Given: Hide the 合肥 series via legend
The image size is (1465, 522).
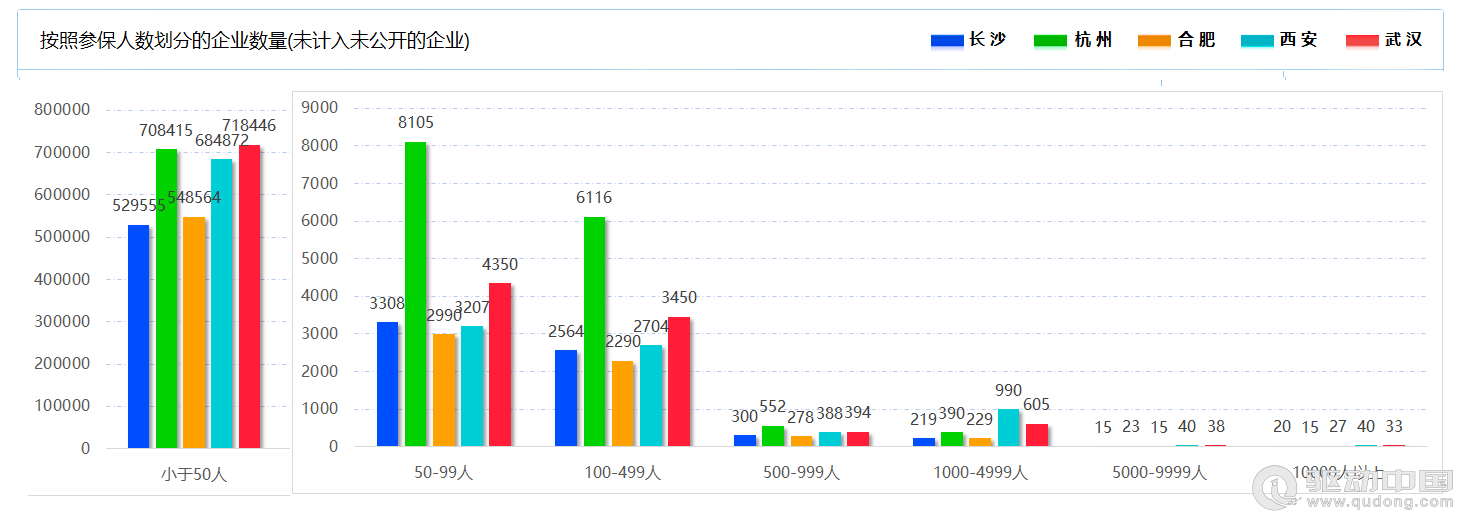Looking at the screenshot, I should (1176, 40).
